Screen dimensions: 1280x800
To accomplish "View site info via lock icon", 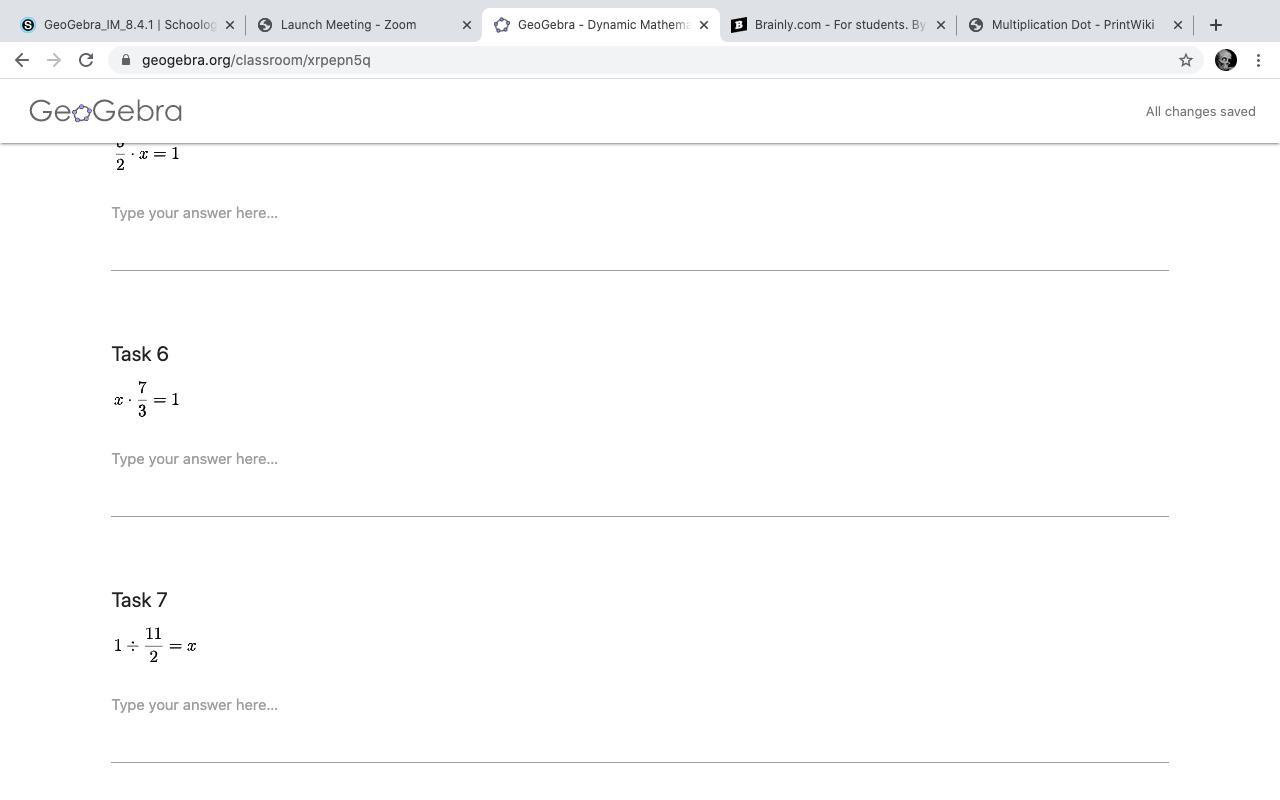I will click(125, 60).
